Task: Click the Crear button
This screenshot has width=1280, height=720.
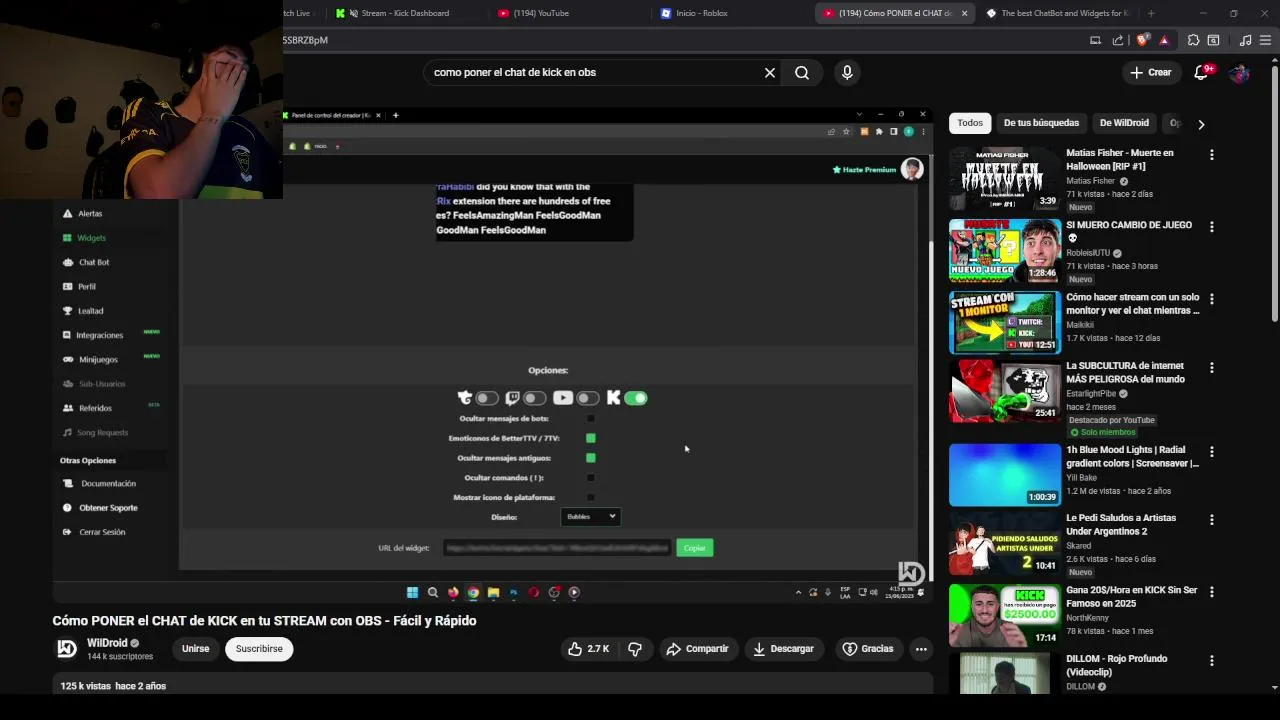Action: pyautogui.click(x=1150, y=72)
